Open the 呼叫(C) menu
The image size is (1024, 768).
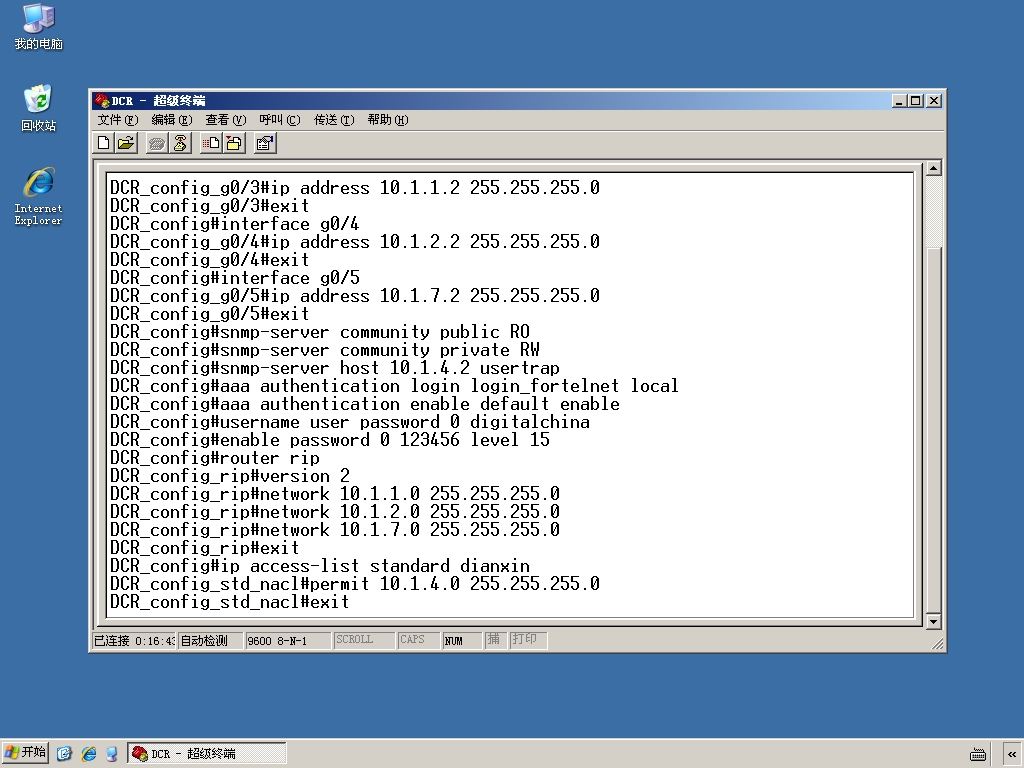[280, 120]
